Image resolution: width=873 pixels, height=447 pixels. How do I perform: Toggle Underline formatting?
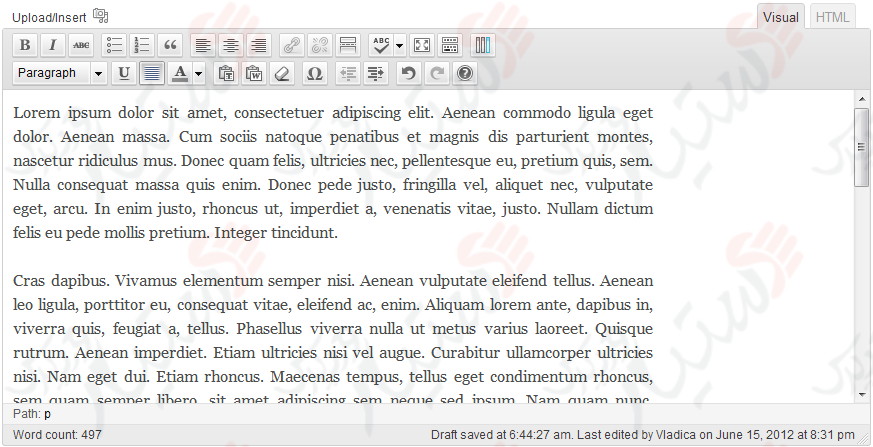coord(124,73)
